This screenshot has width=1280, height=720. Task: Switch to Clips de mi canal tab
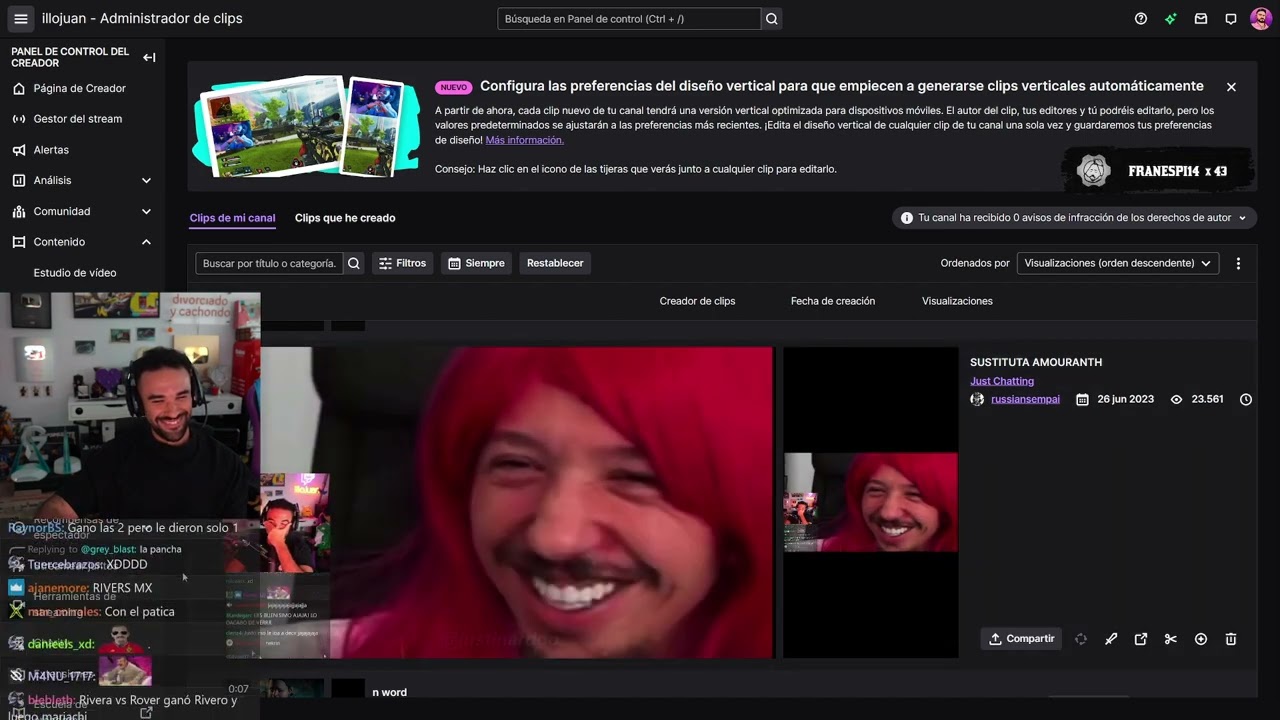pyautogui.click(x=232, y=218)
